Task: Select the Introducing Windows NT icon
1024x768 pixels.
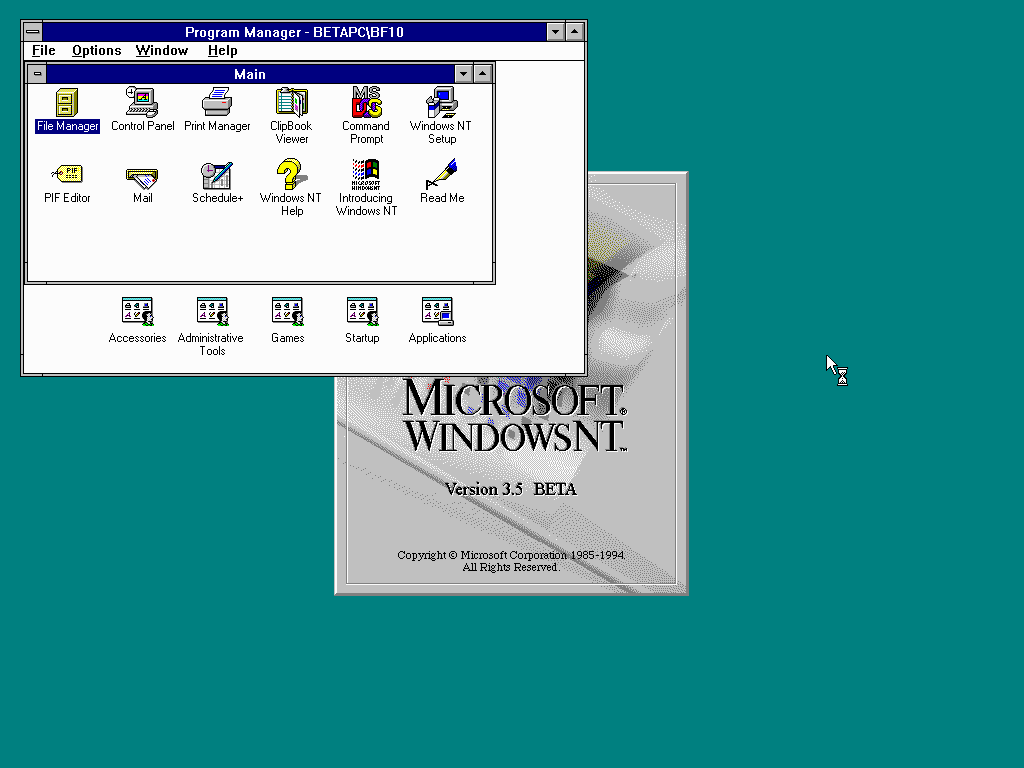Action: 366,175
